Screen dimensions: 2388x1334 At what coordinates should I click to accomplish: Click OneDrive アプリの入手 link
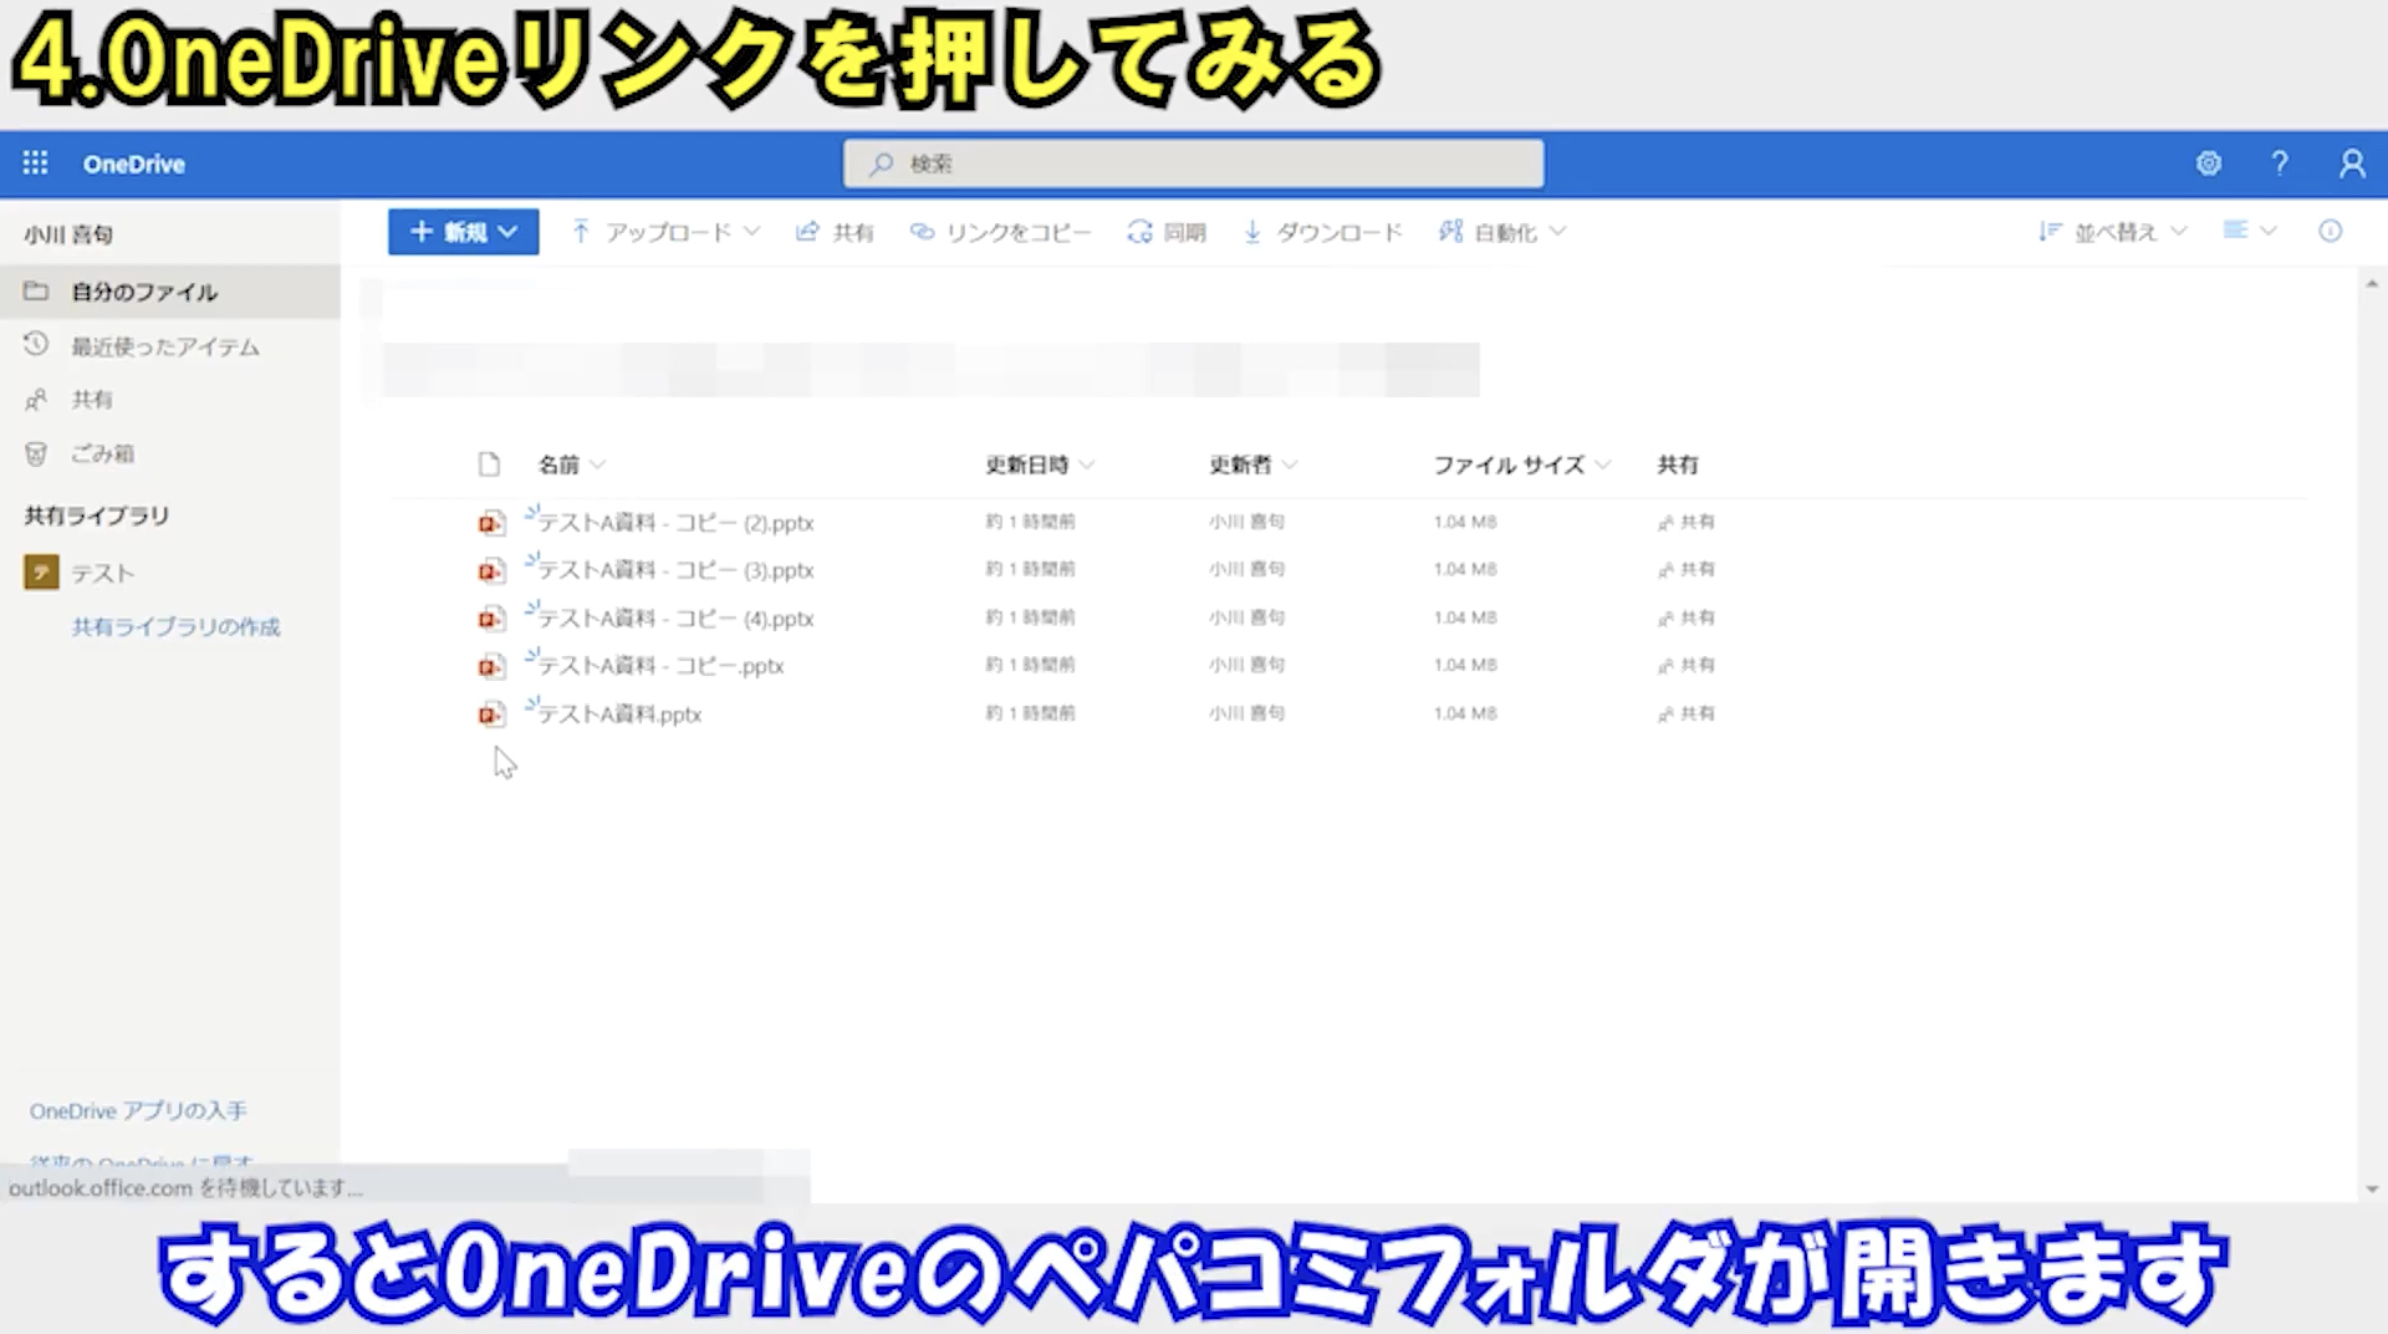(138, 1111)
